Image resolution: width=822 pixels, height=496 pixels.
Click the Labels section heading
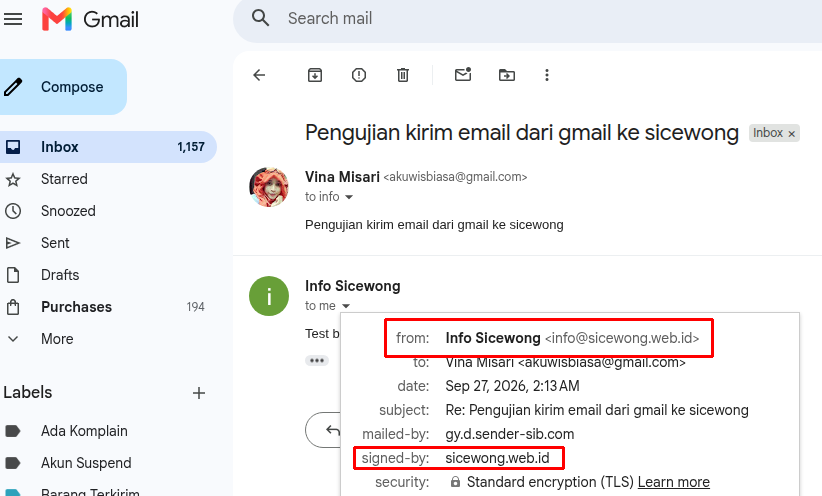(x=28, y=392)
